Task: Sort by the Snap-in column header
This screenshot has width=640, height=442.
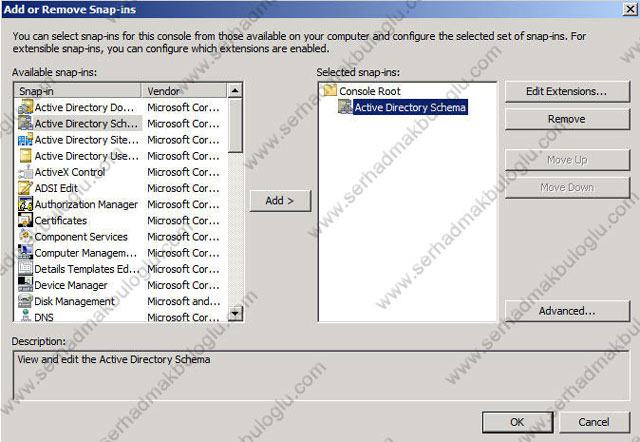Action: [x=78, y=91]
